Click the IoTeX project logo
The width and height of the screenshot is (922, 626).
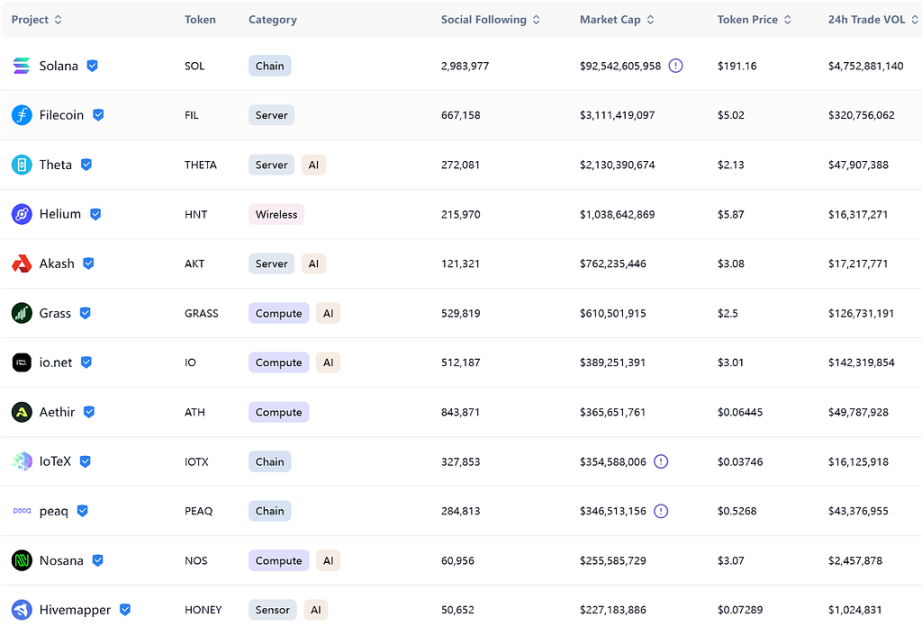point(22,461)
